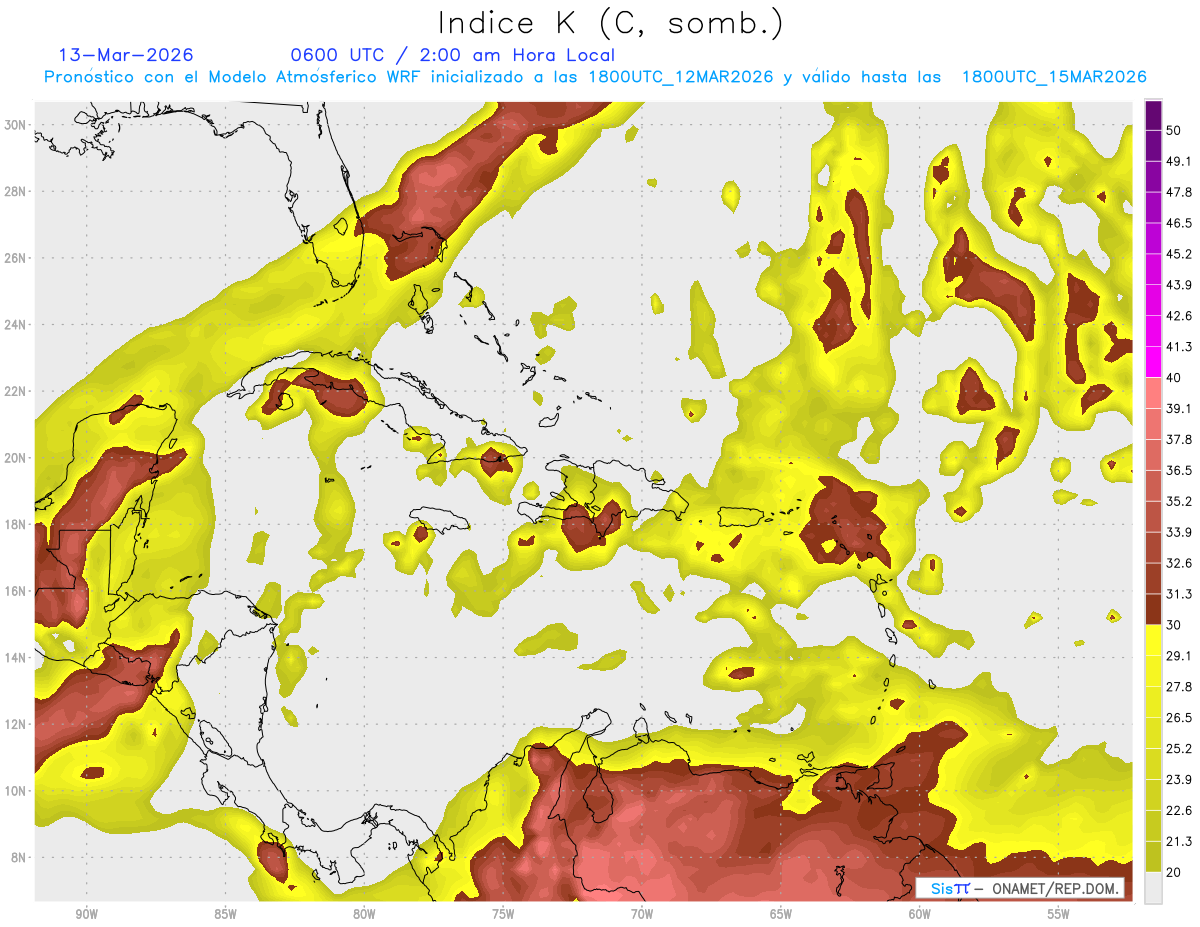This screenshot has width=1200, height=927.
Task: Pick the magenta legend swatch between 40 and 41.3
Action: [1153, 362]
